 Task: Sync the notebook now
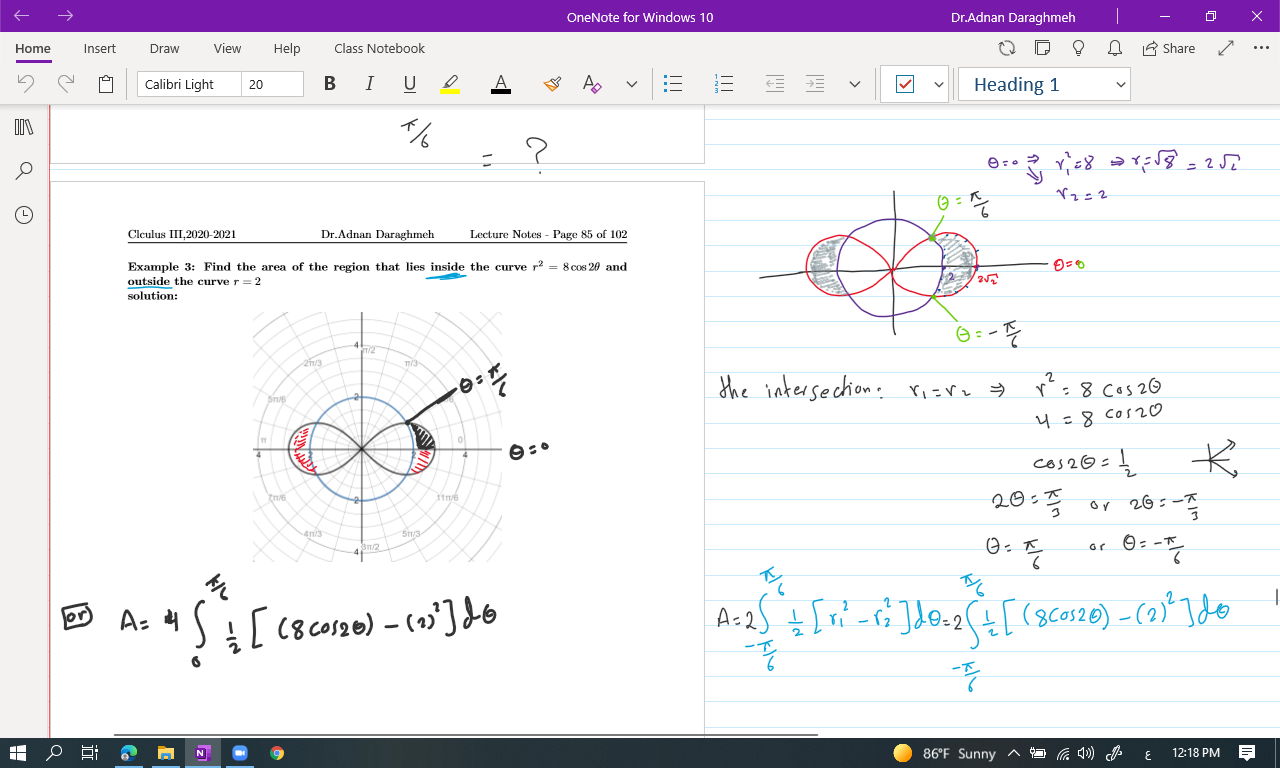pyautogui.click(x=1007, y=48)
